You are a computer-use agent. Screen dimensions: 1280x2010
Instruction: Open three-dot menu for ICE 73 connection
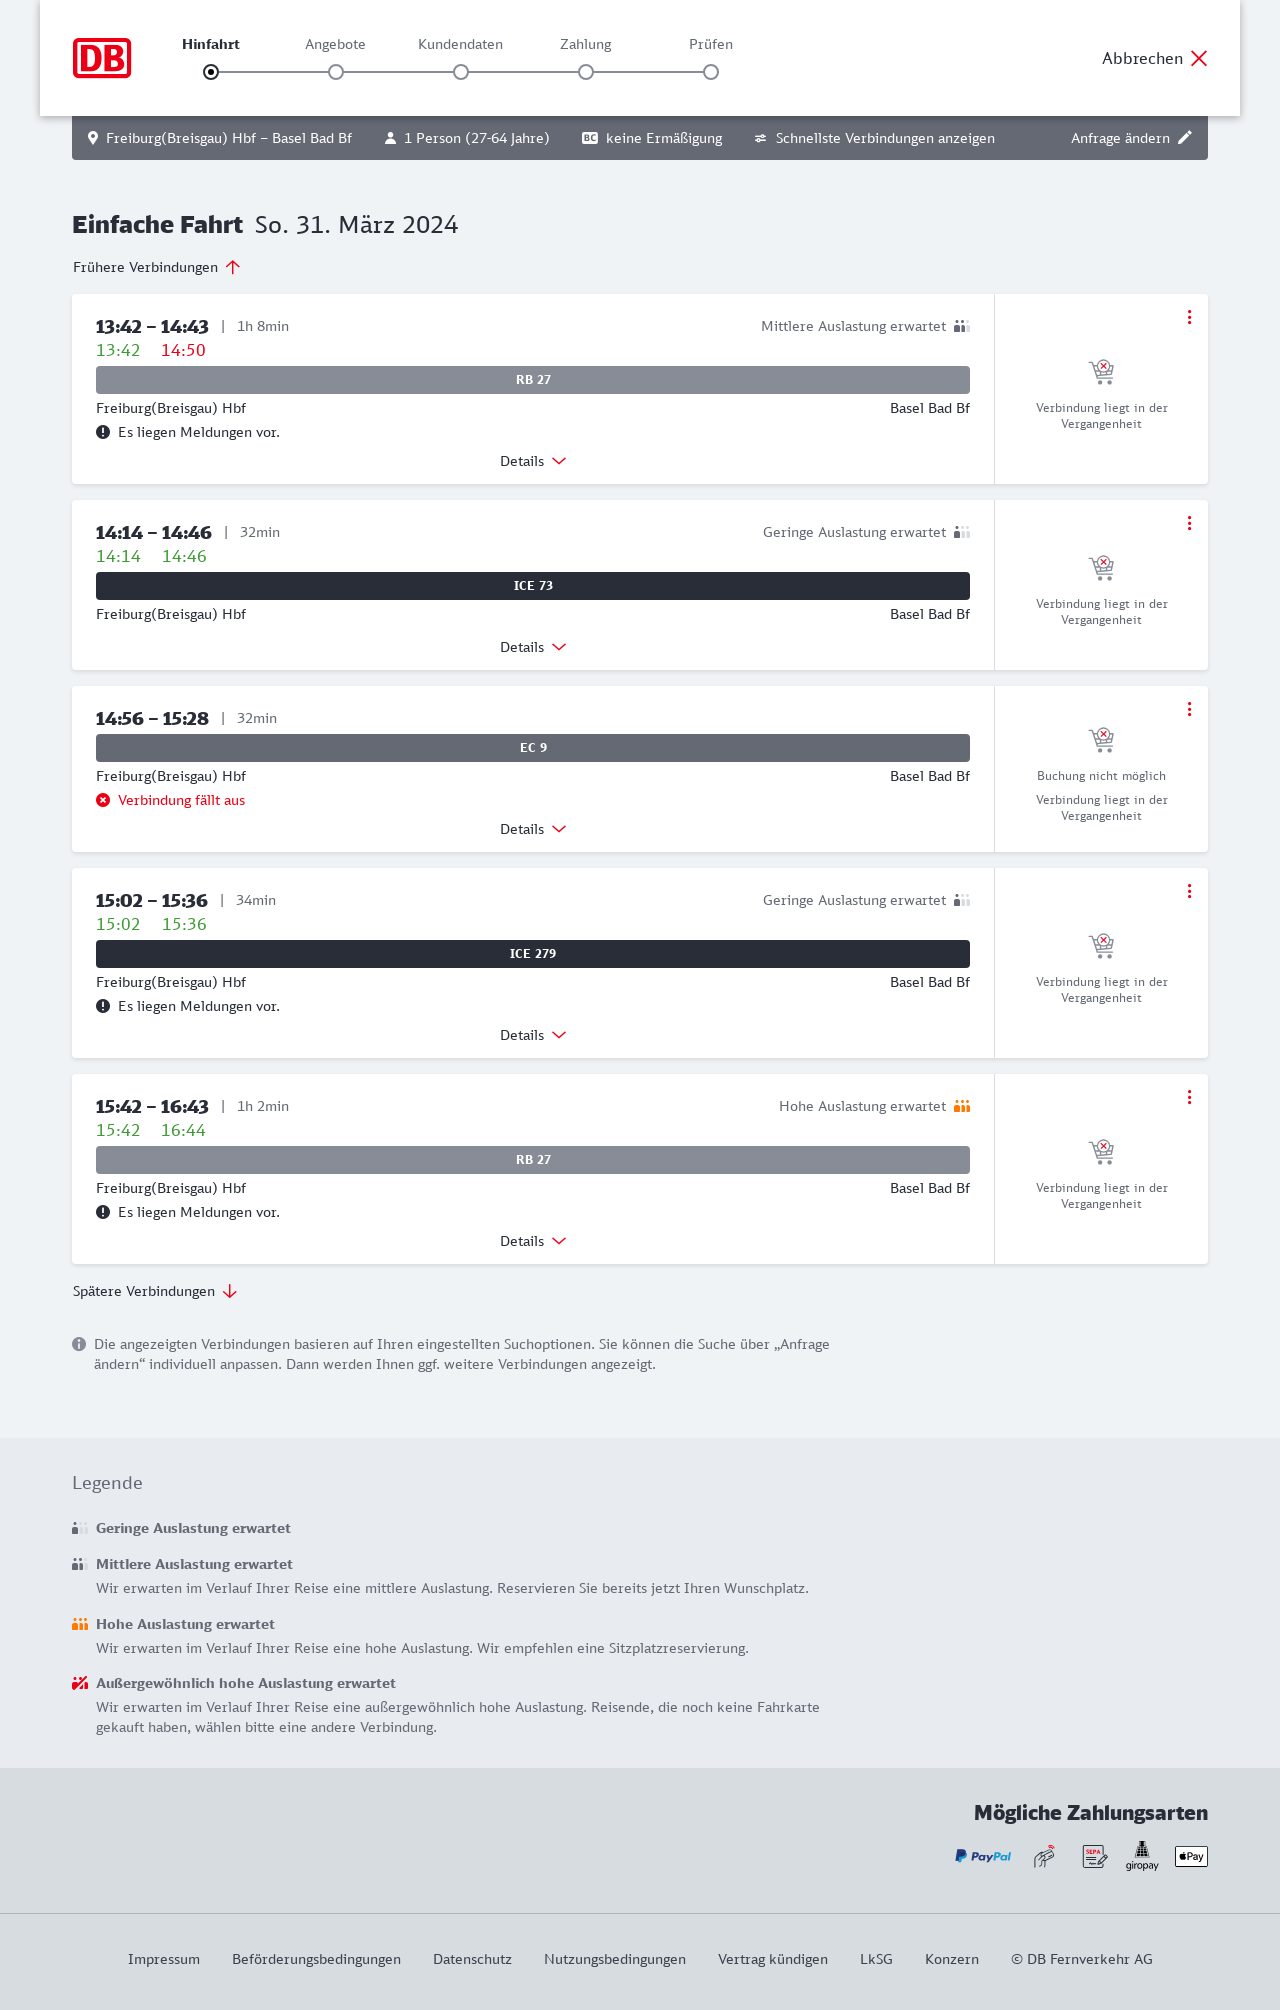coord(1189,523)
